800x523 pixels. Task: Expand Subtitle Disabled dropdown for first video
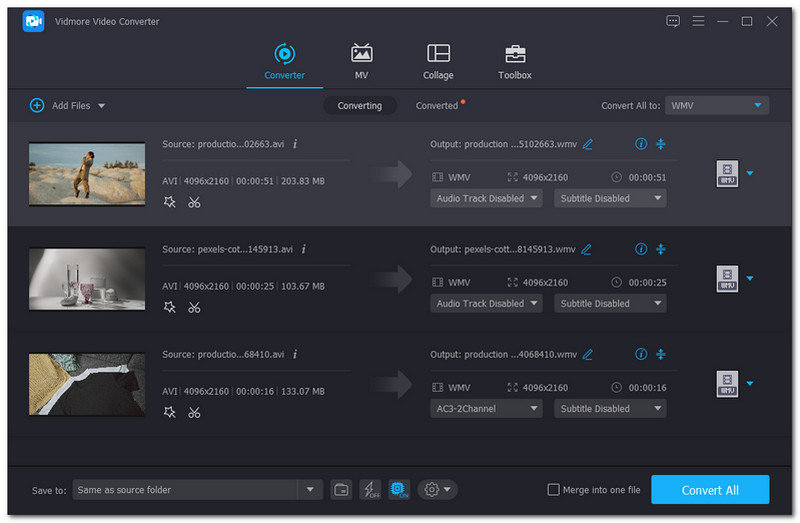pyautogui.click(x=611, y=198)
